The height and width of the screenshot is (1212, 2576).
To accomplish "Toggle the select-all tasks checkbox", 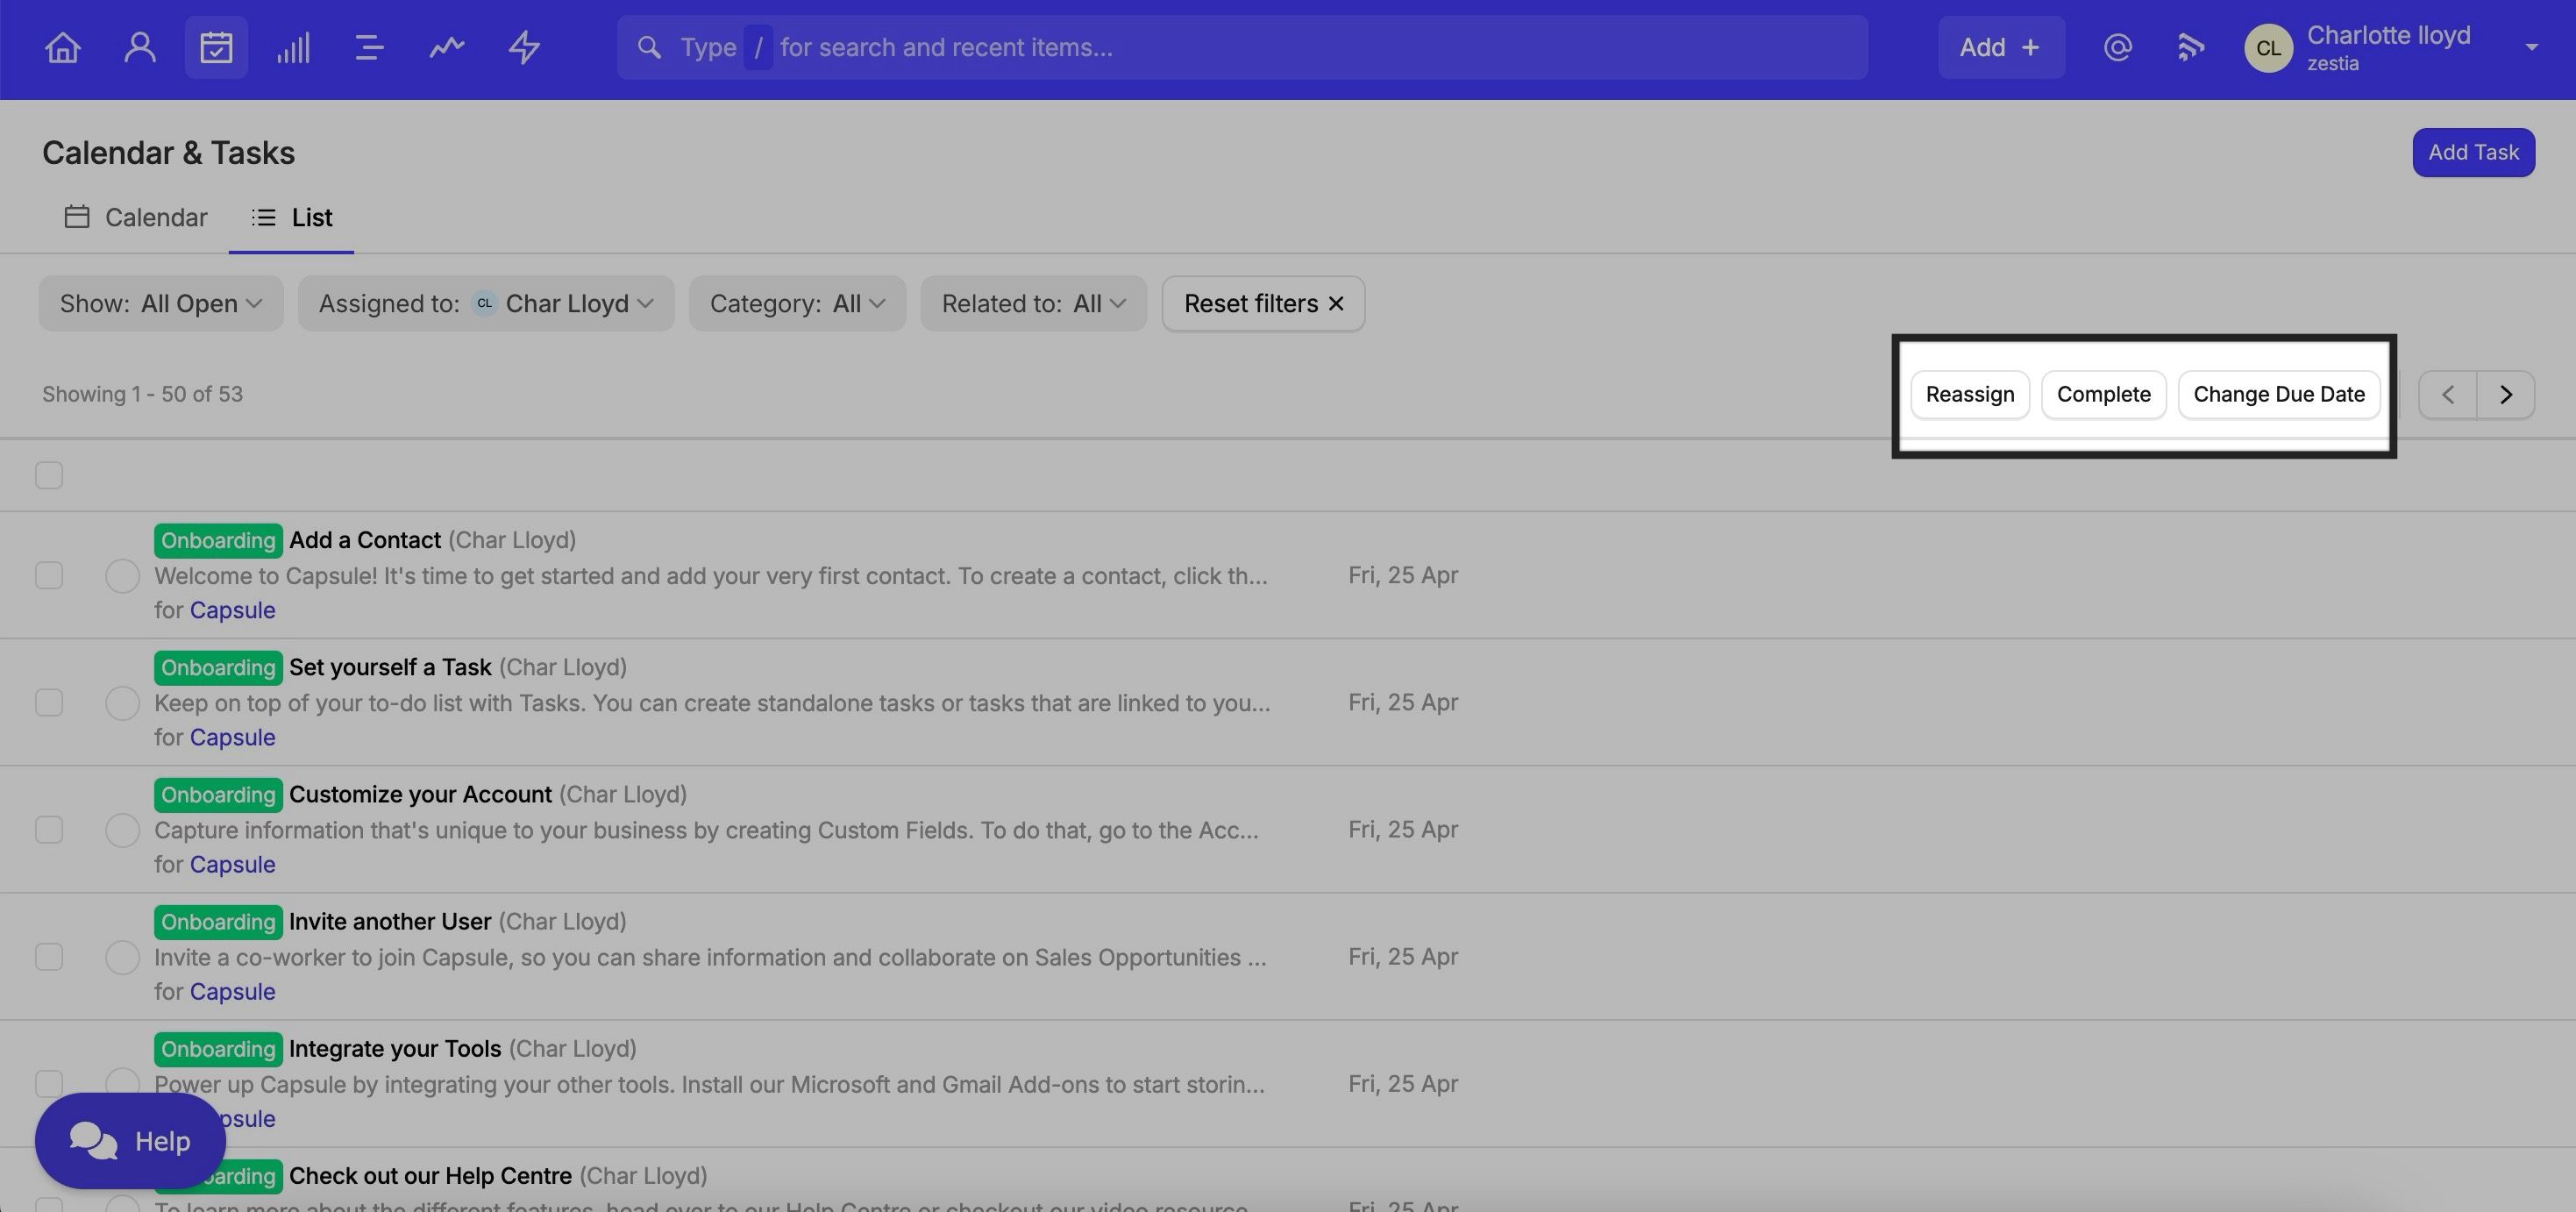I will 49,476.
